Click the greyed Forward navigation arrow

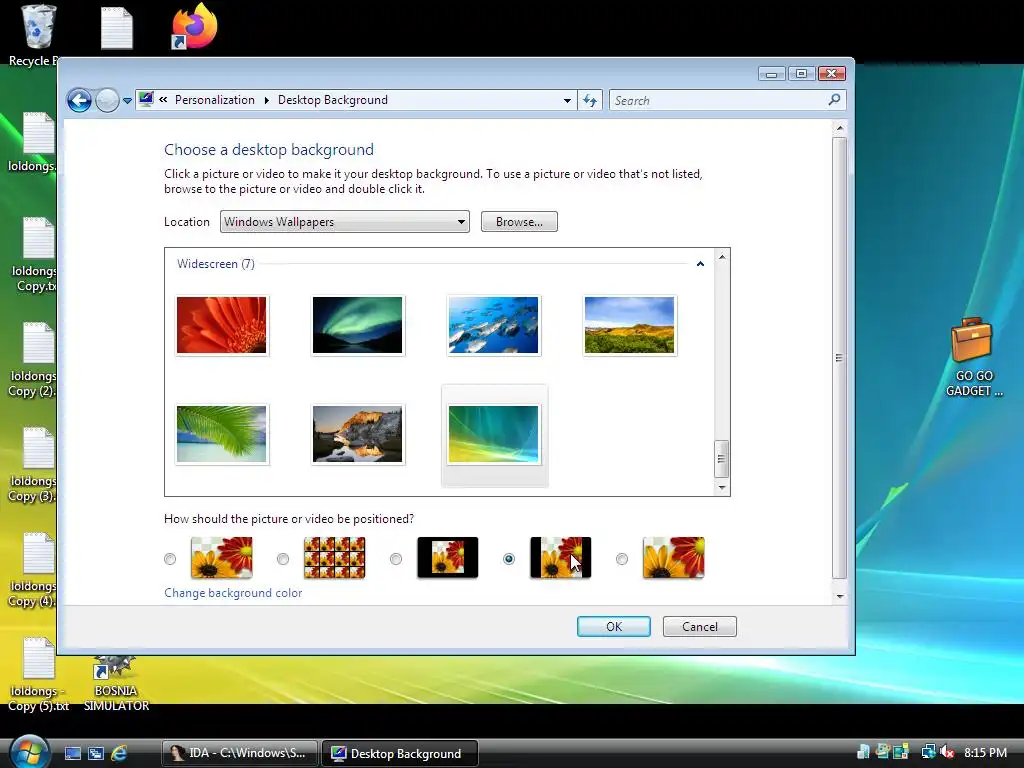[107, 101]
